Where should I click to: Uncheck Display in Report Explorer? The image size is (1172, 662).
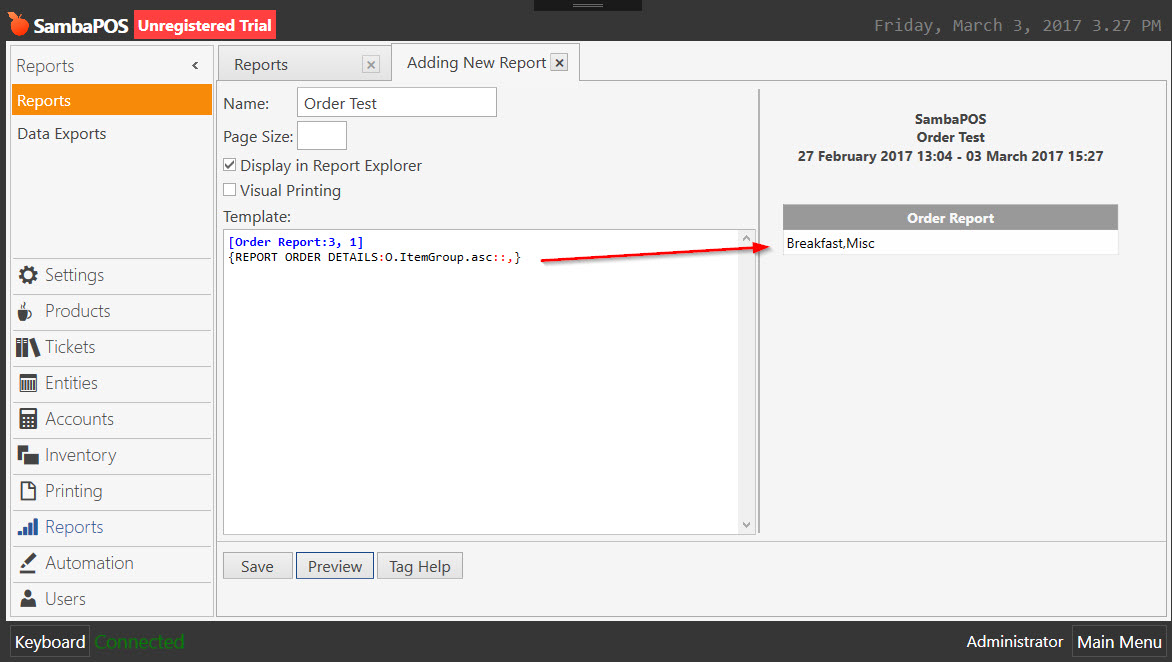click(229, 164)
